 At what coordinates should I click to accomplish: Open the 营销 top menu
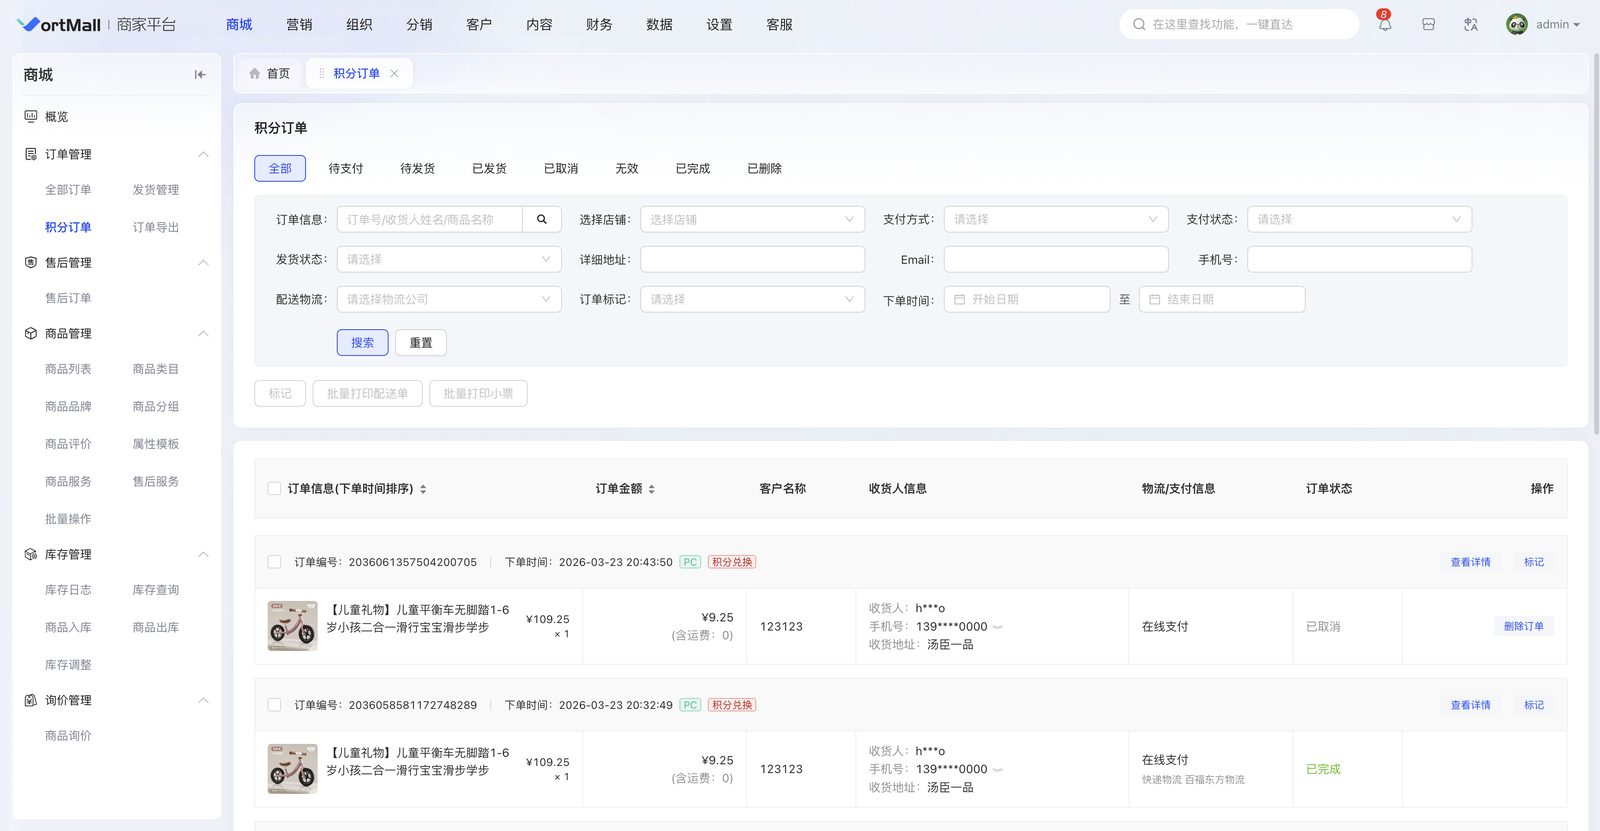pos(299,25)
